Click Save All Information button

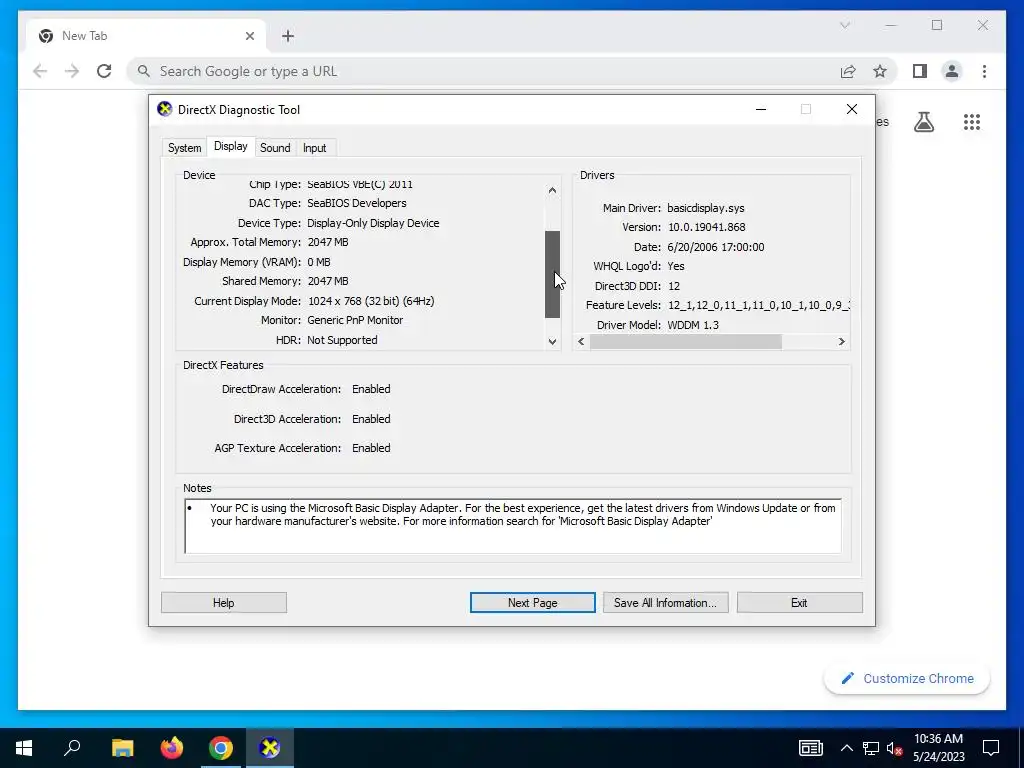point(665,603)
